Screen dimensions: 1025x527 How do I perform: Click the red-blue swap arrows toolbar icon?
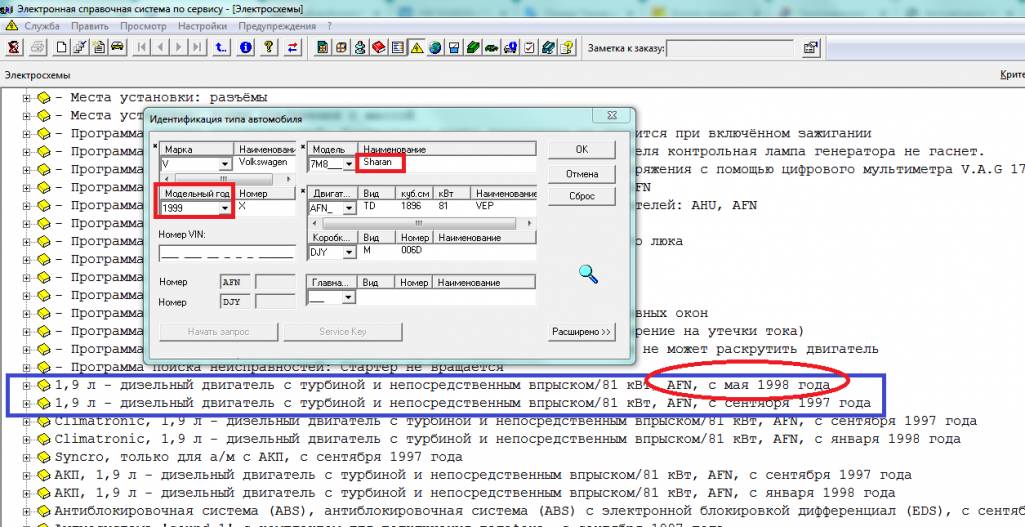(x=292, y=47)
